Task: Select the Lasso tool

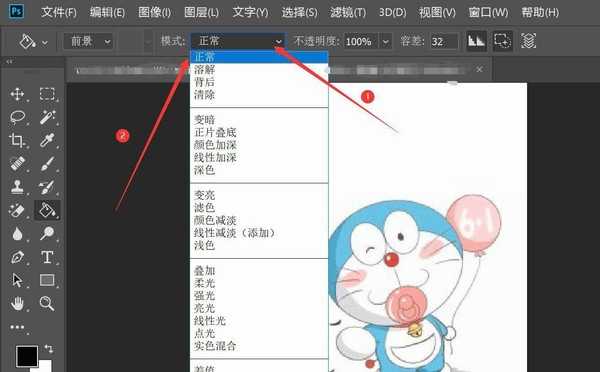Action: 17,117
